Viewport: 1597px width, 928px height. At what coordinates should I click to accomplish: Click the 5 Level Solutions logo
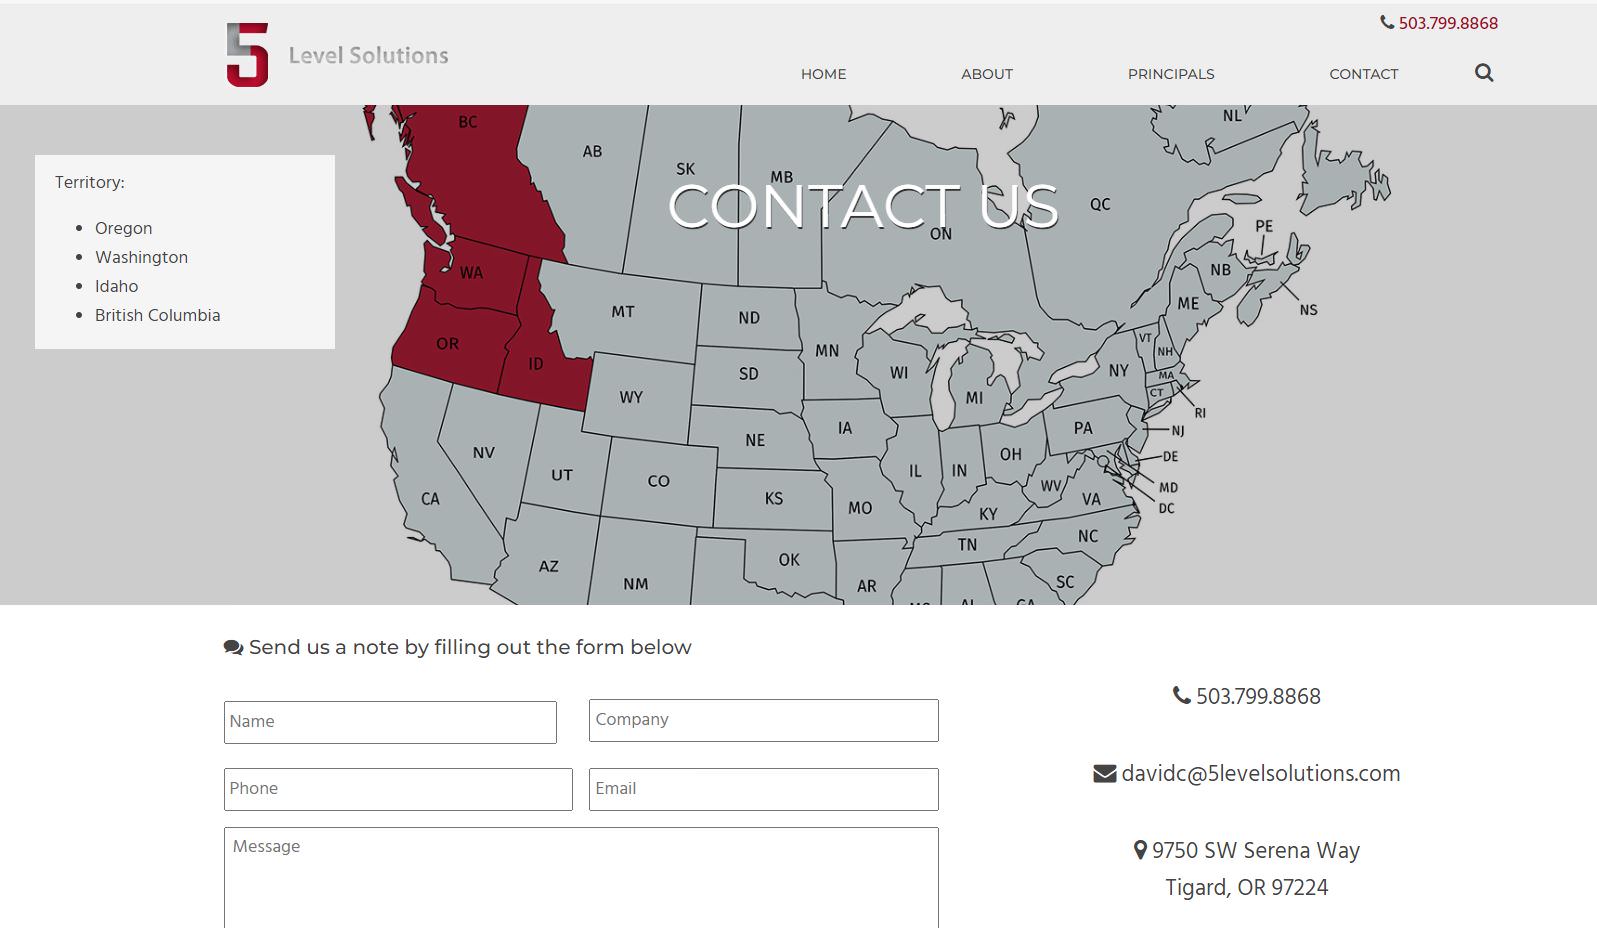click(337, 54)
